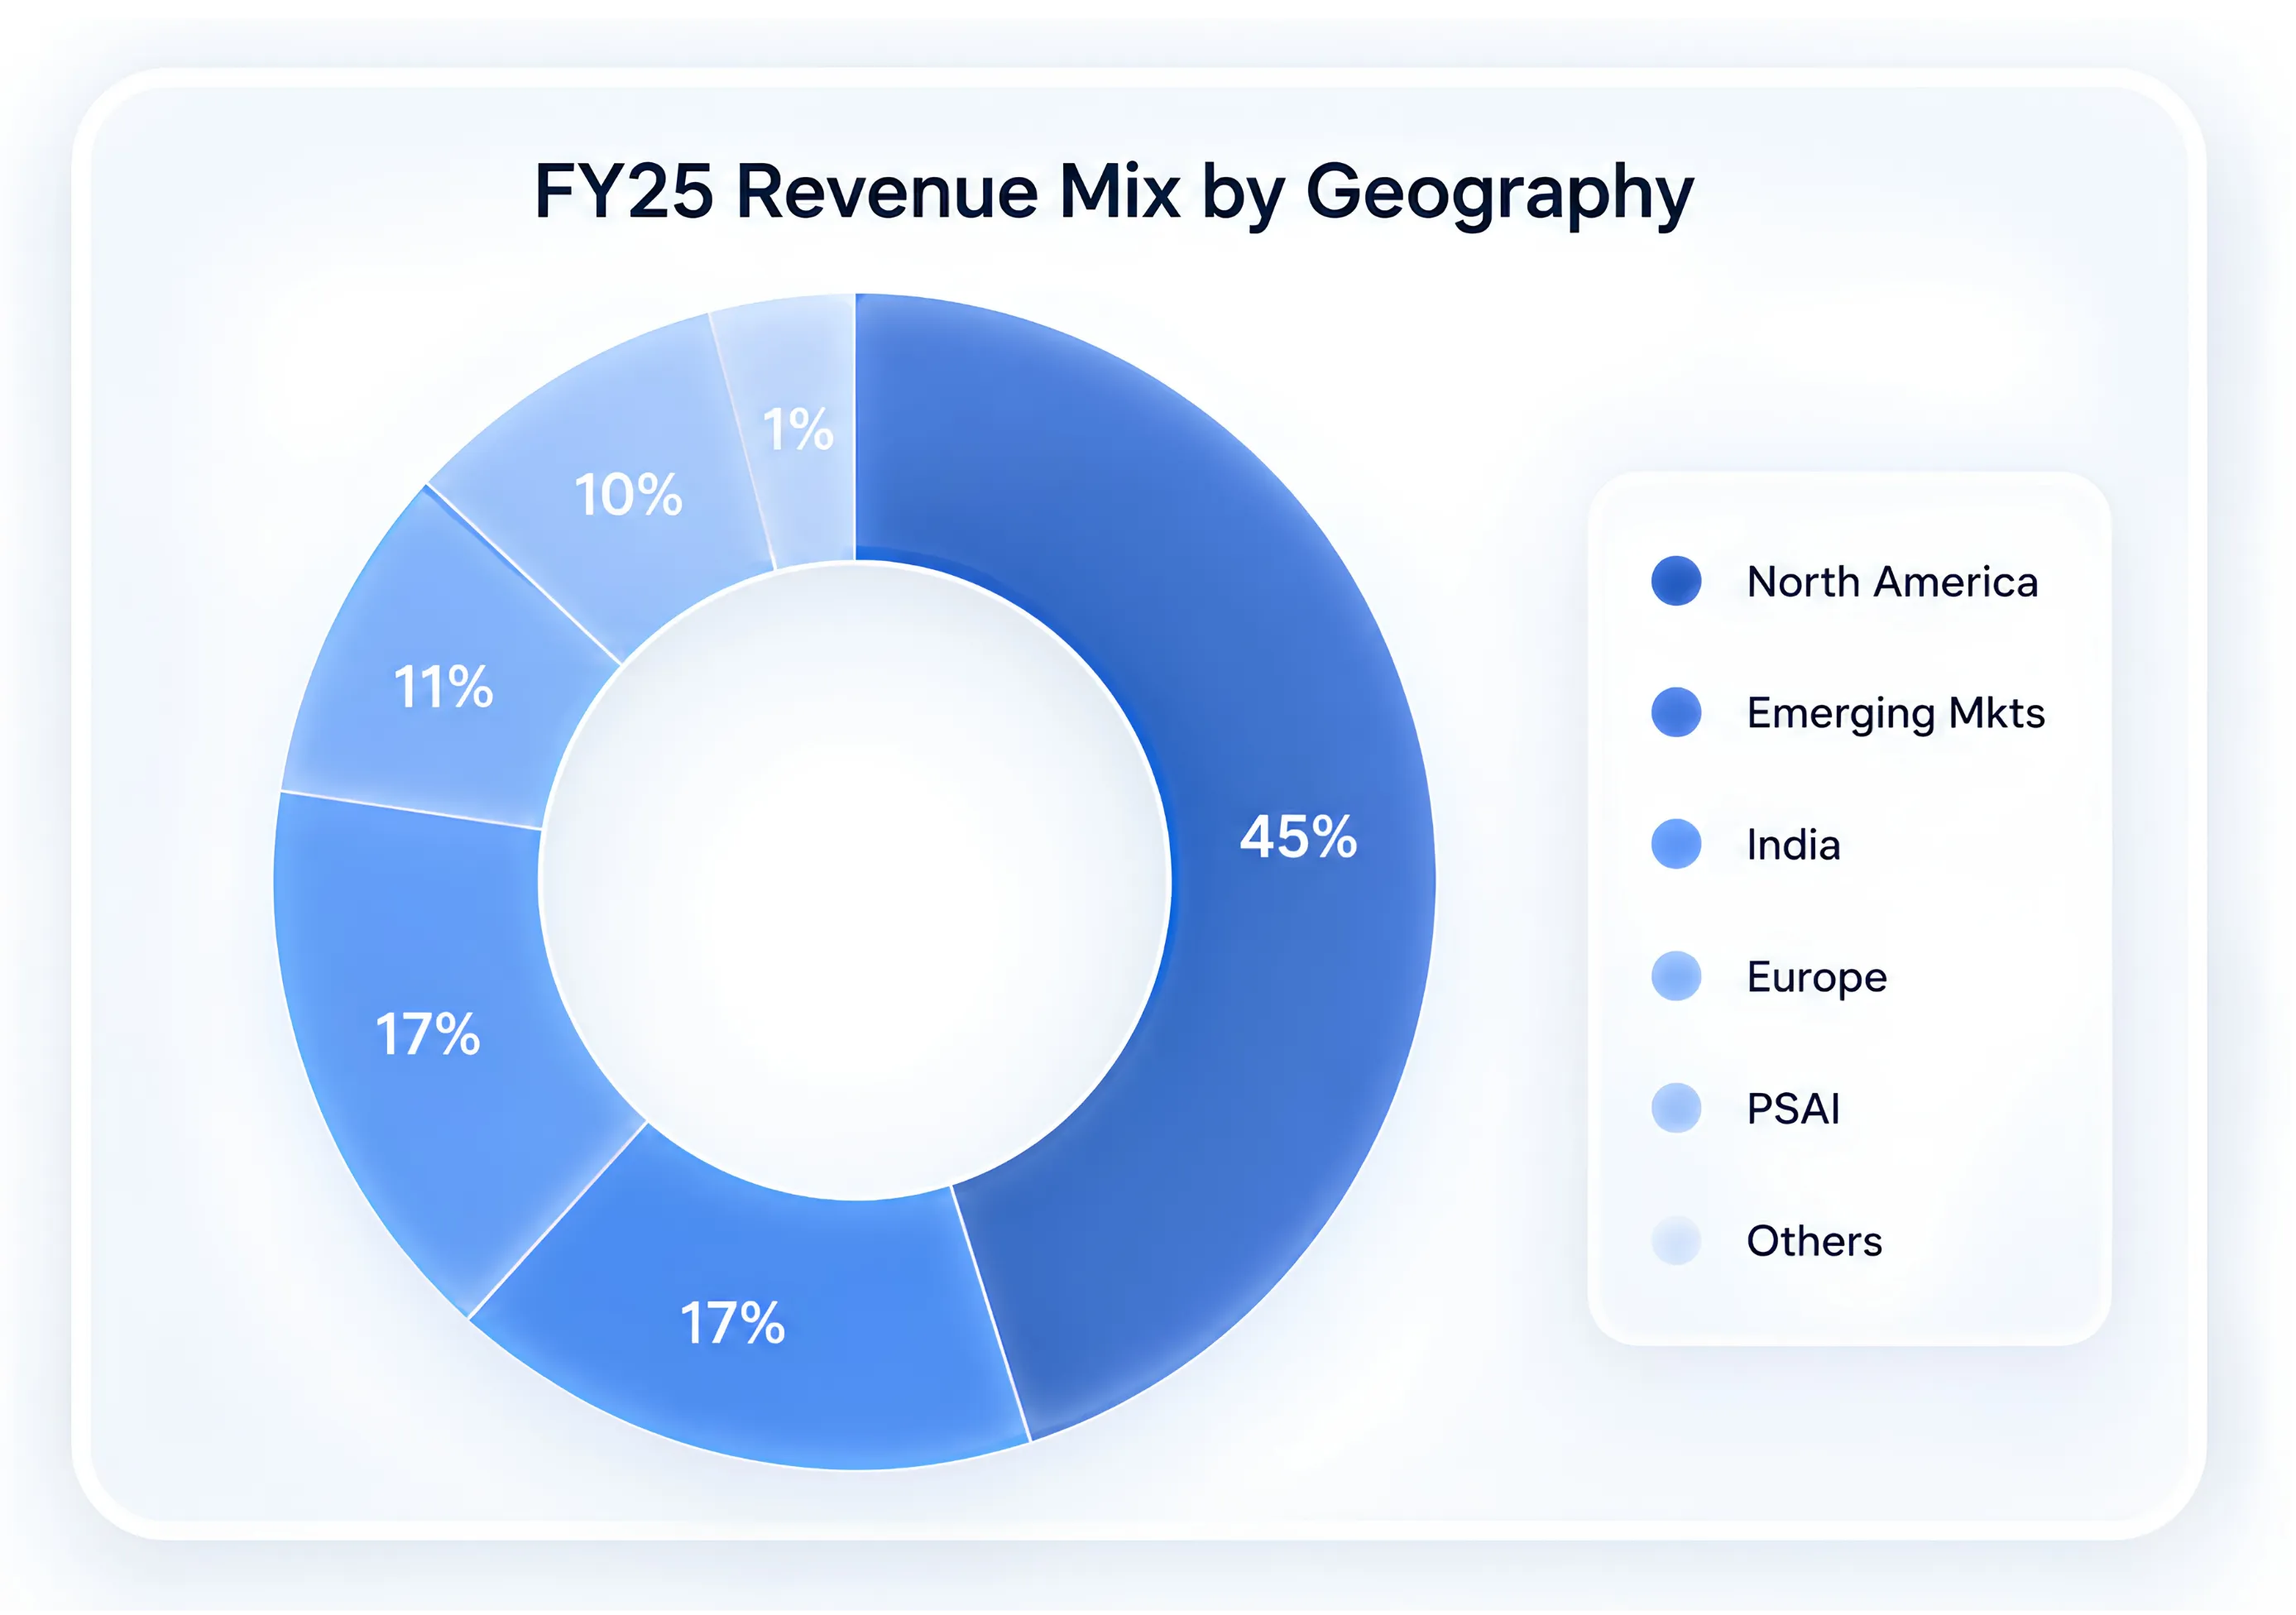
Task: Click the FY25 Revenue Mix chart title
Action: pyautogui.click(x=1114, y=192)
